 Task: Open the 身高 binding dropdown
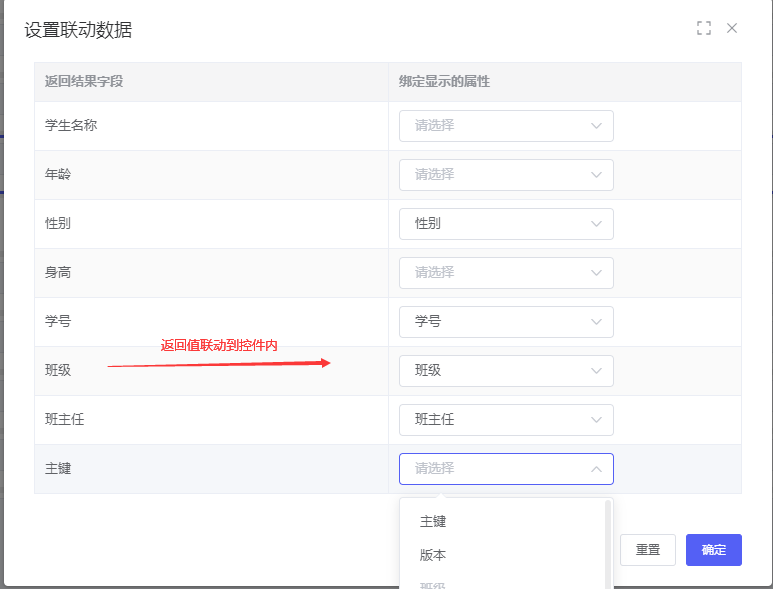[x=505, y=273]
